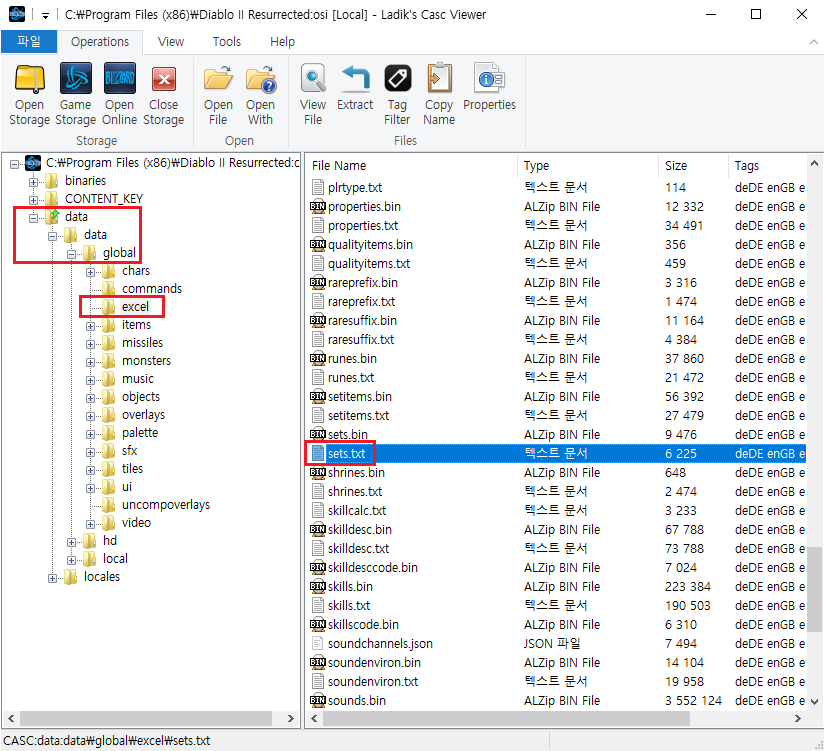Select the missiles folder in tree

[142, 343]
